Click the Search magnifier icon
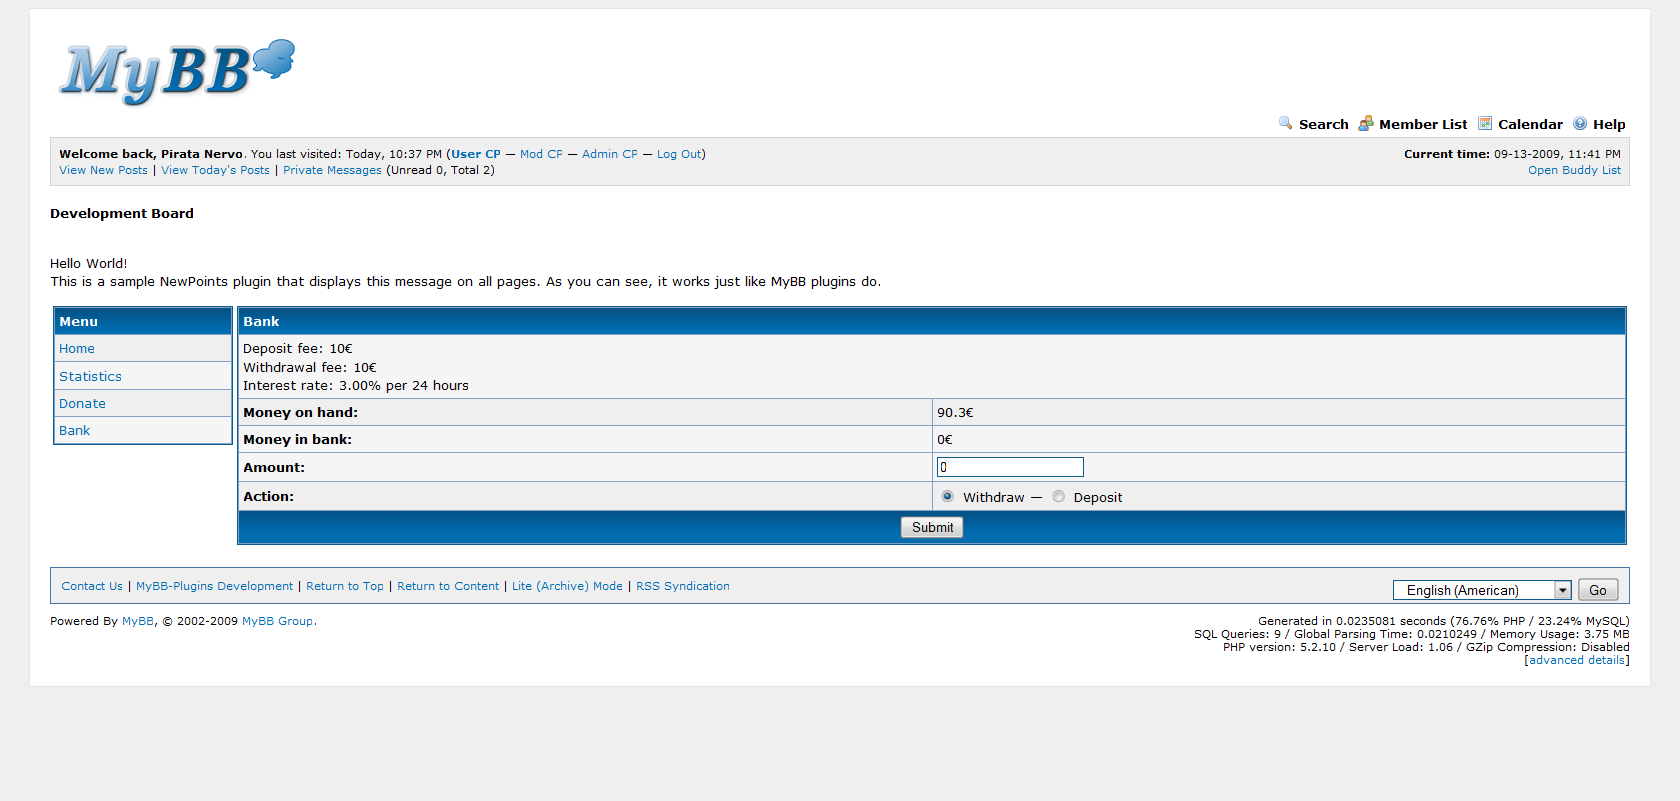 click(1285, 123)
